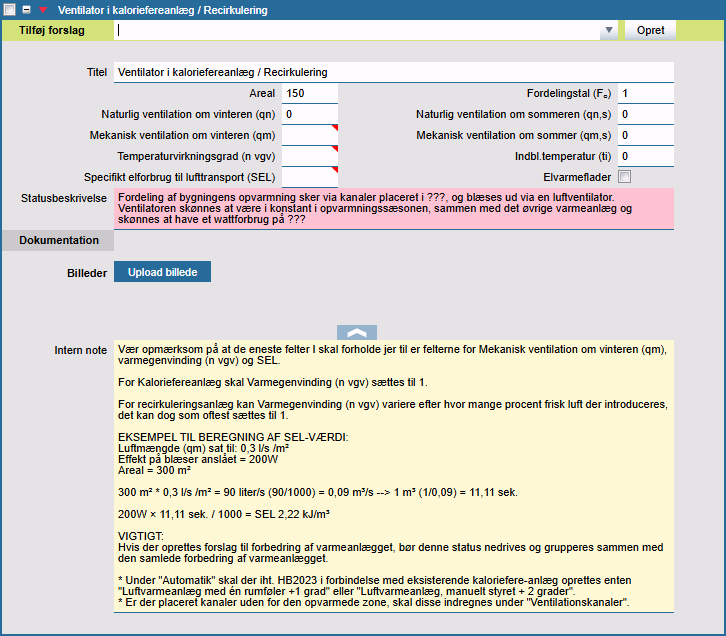Click the Indbl.temperatur (ti) field
This screenshot has width=726, height=636.
pyautogui.click(x=645, y=156)
